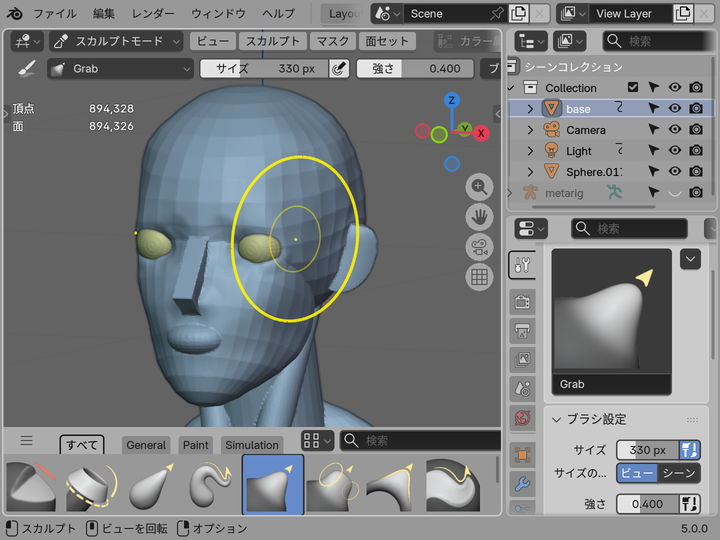Hide the Light in viewport
The height and width of the screenshot is (540, 720).
pos(675,151)
